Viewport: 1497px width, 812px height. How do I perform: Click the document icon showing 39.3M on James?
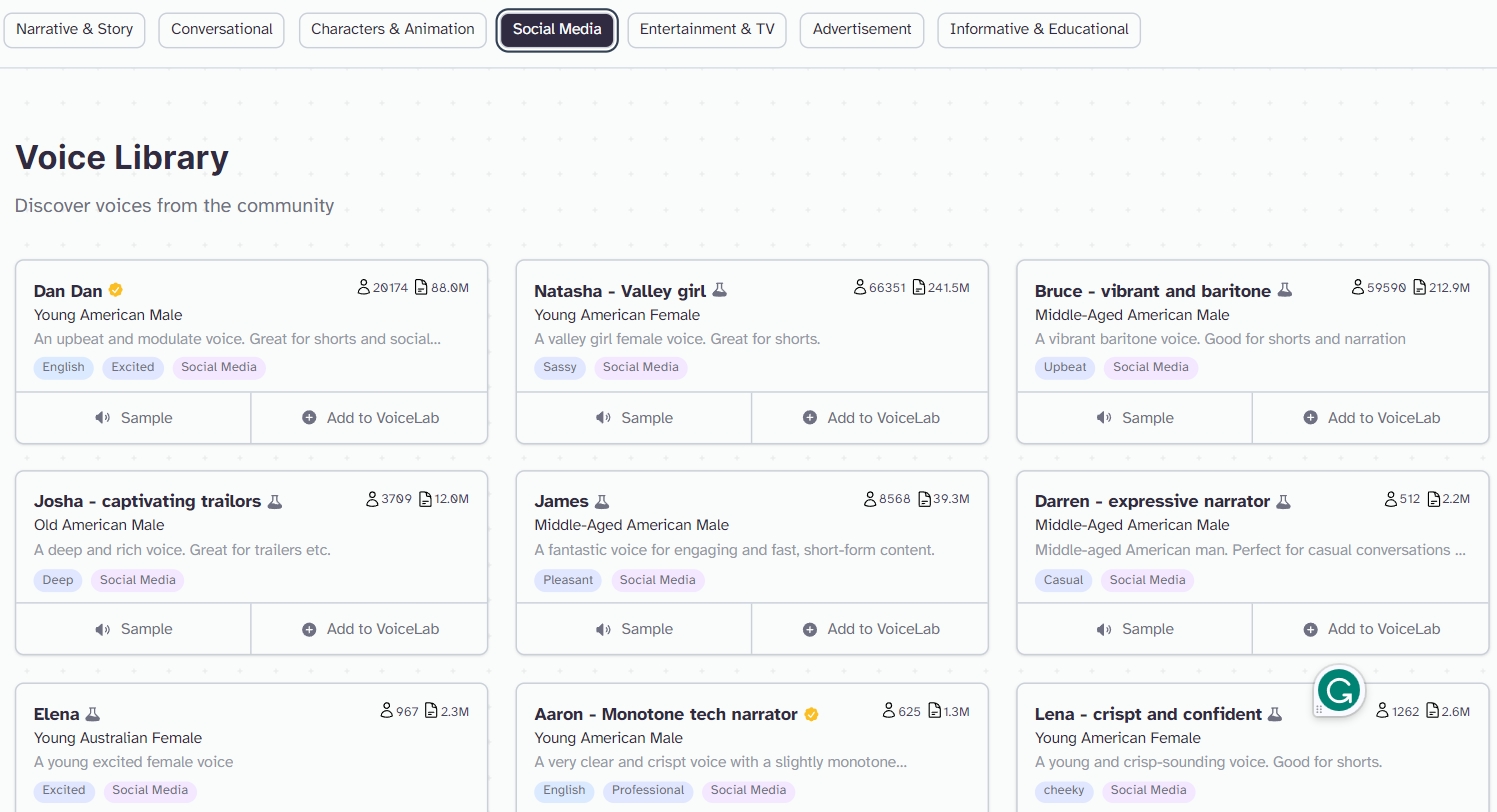pos(924,498)
